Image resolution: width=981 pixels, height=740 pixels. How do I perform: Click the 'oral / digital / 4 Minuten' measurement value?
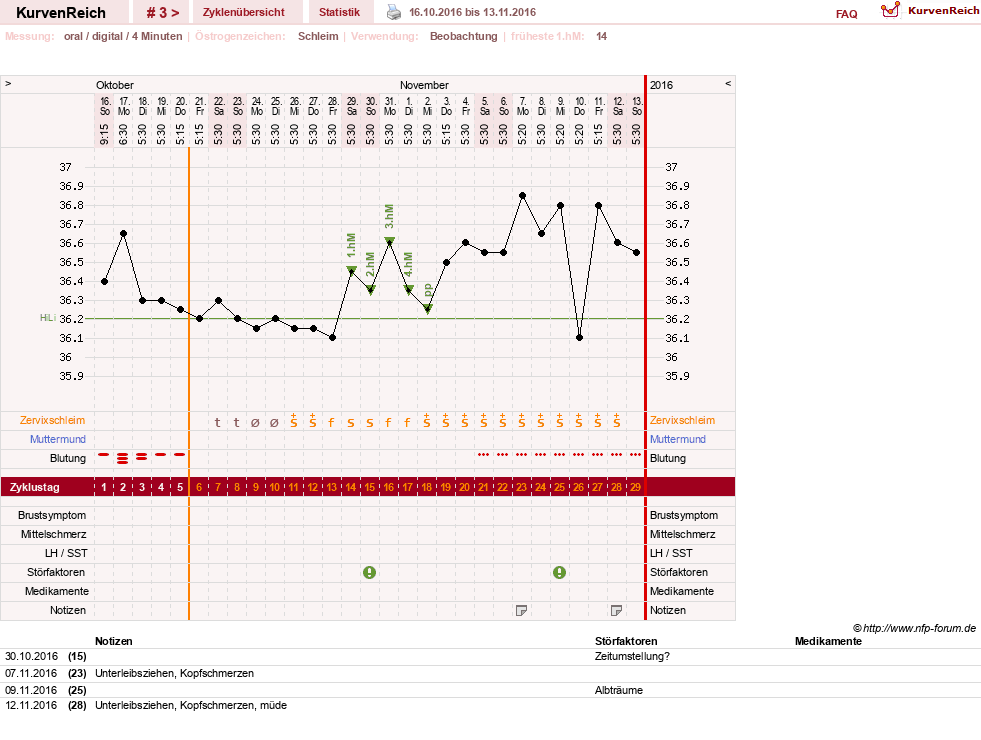(123, 36)
